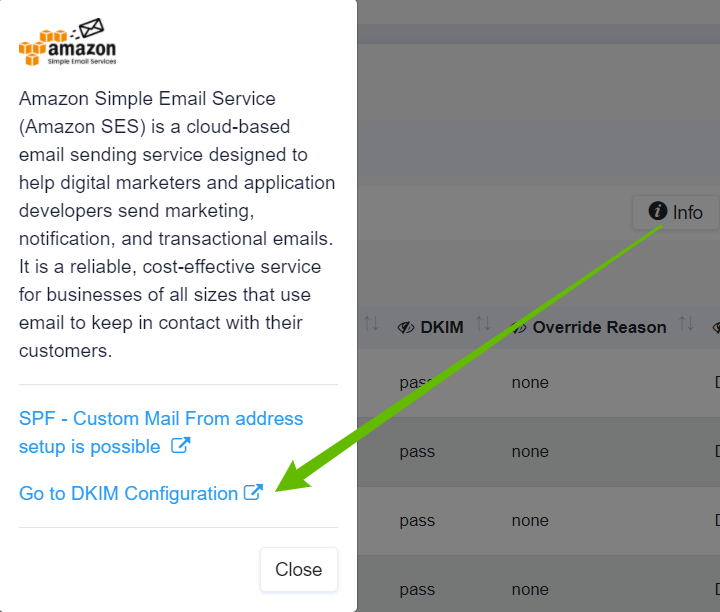The image size is (720, 612).
Task: Click 'pass' in second table row
Action: tap(417, 452)
